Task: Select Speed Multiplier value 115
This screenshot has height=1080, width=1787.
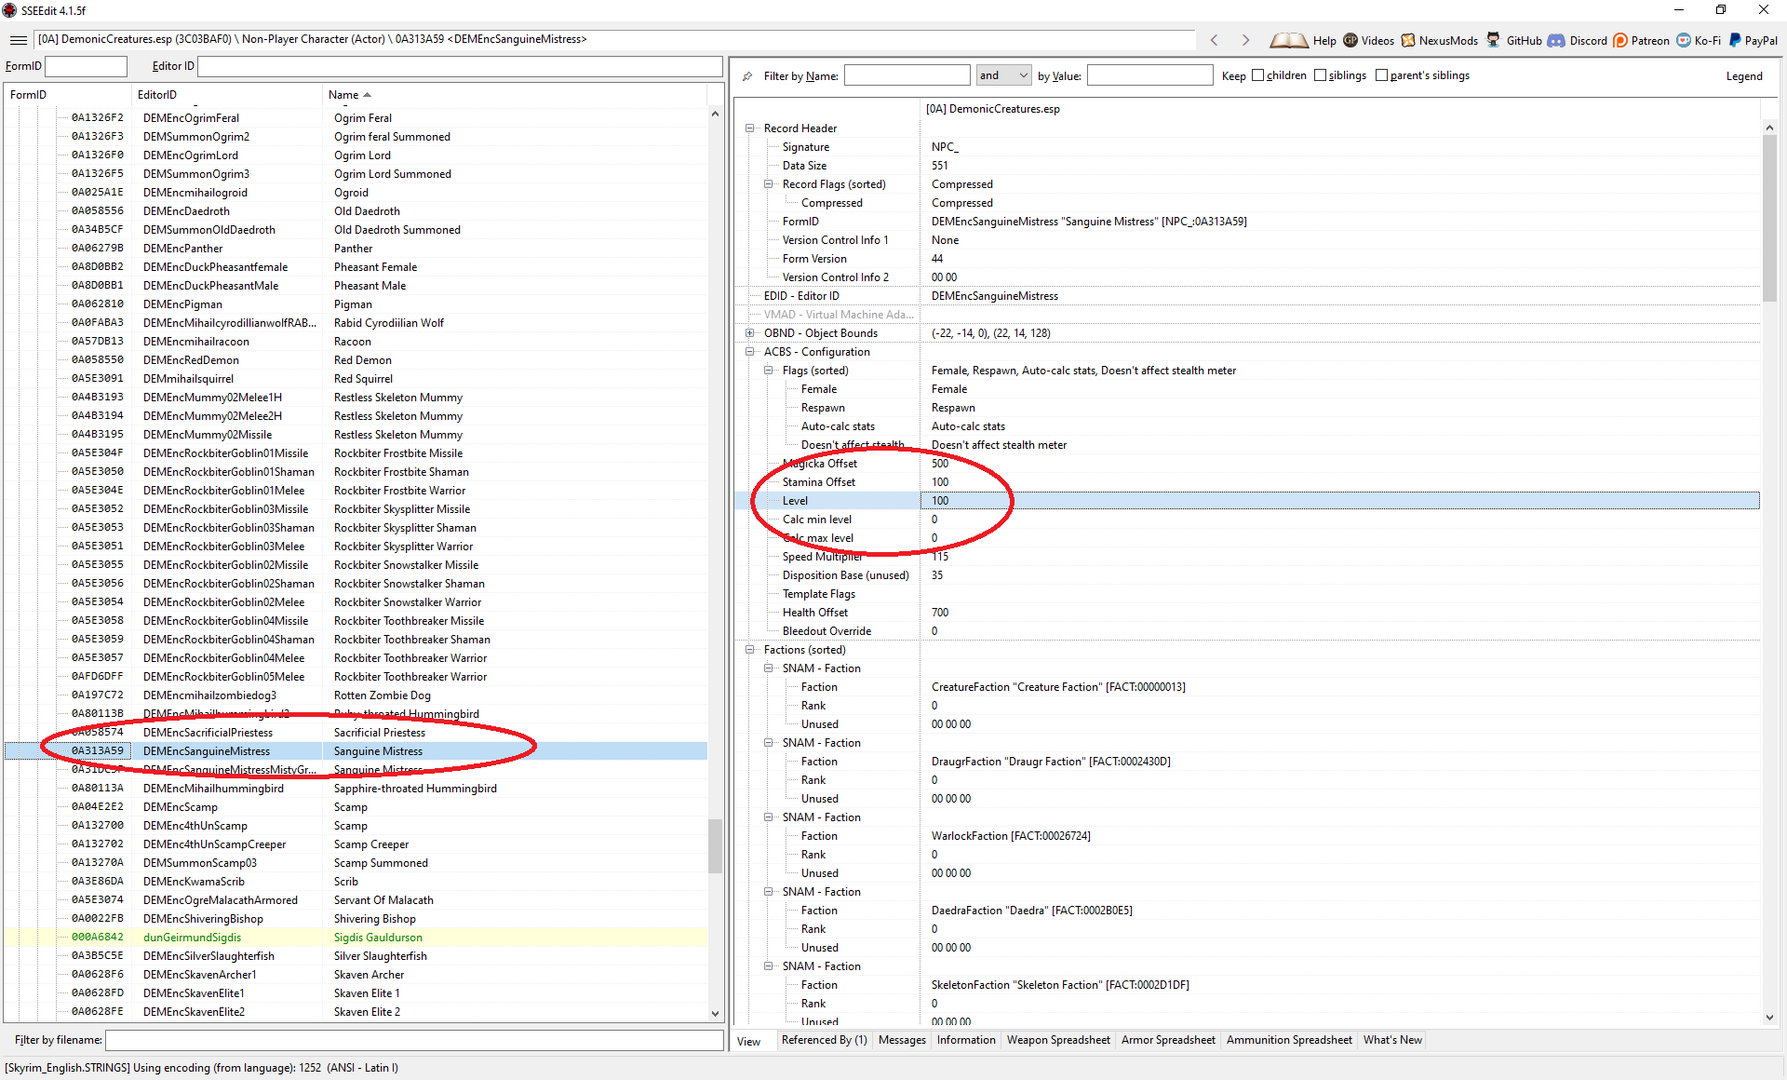Action: [x=940, y=556]
